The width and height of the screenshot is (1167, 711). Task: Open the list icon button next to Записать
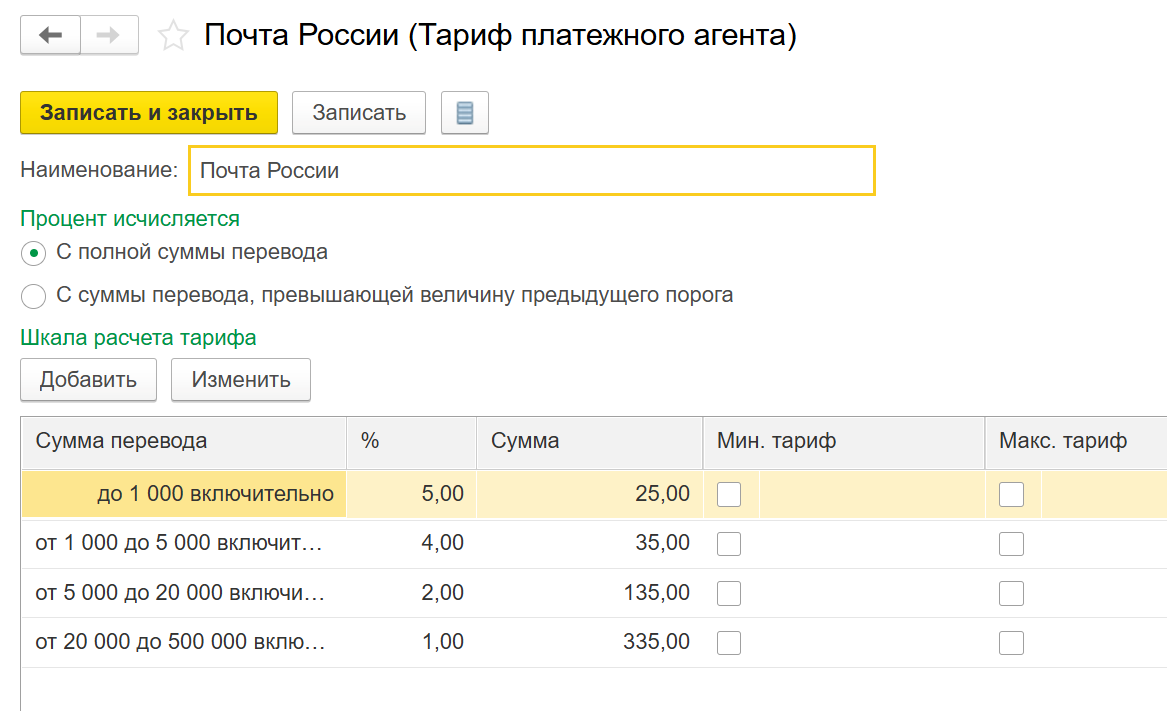pos(464,112)
